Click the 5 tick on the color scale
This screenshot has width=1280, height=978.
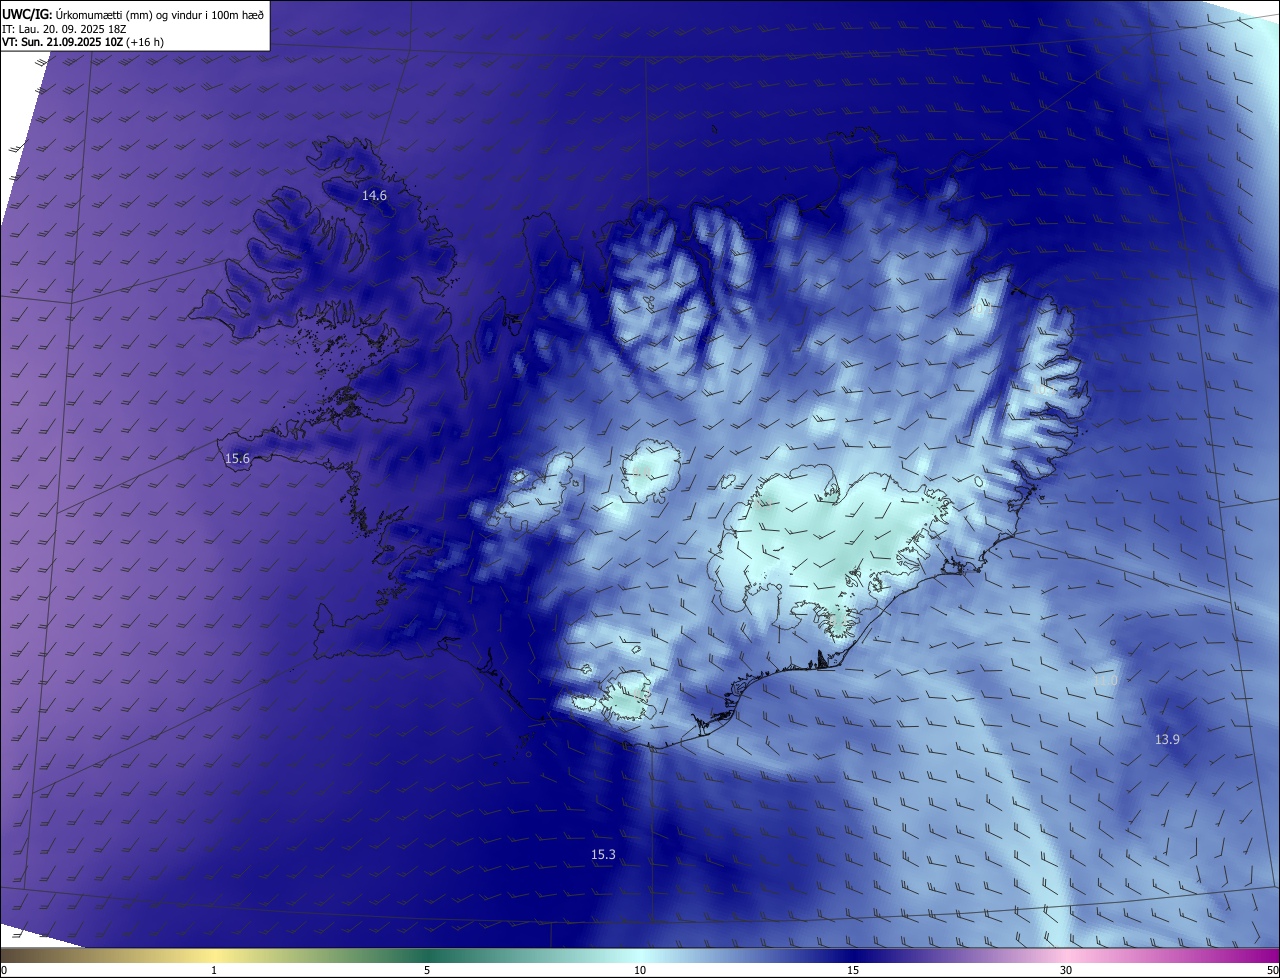(427, 970)
